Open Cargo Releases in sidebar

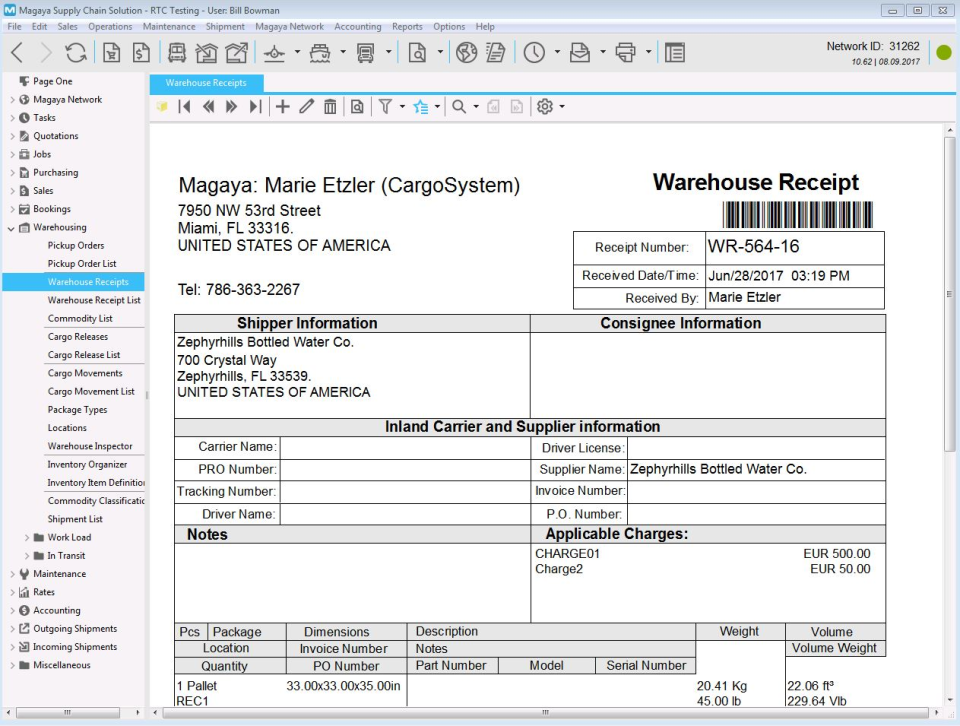click(78, 337)
